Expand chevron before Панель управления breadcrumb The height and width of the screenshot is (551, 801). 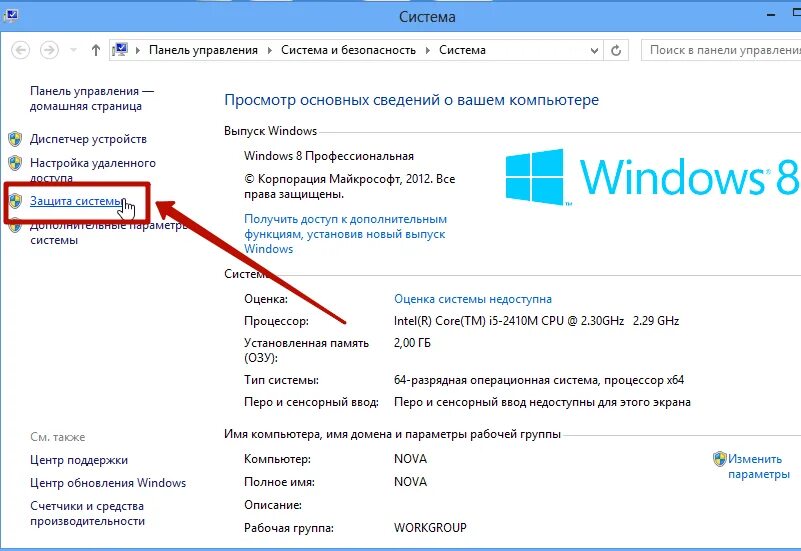(138, 50)
